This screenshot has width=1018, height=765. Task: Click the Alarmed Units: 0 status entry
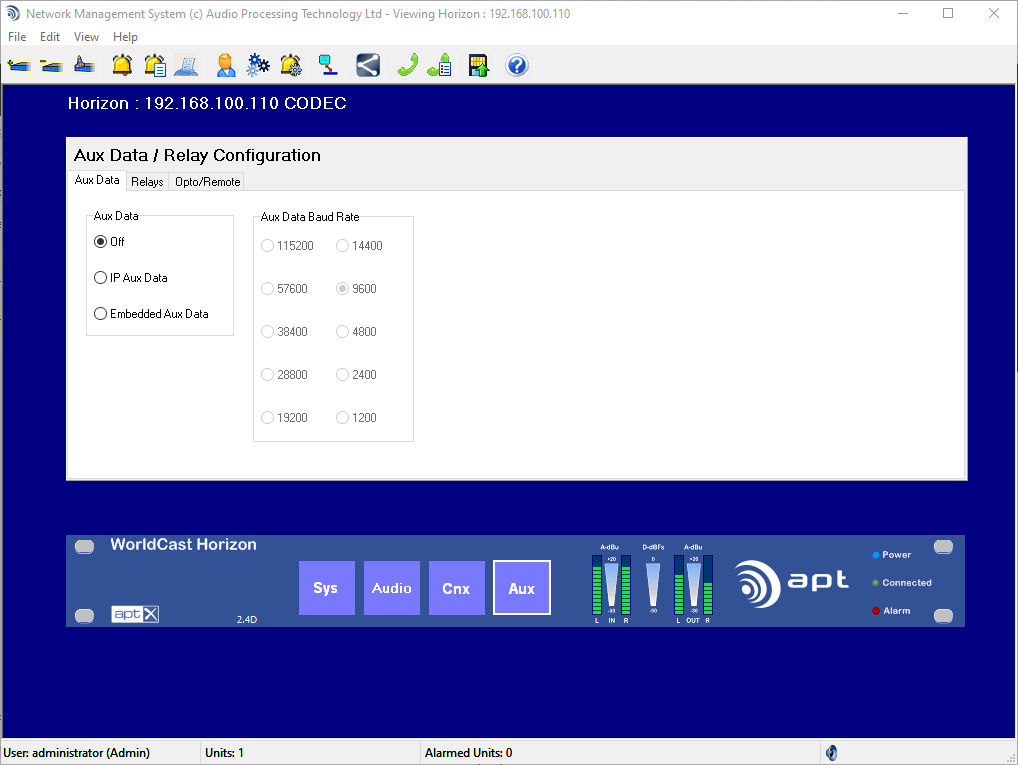(x=468, y=753)
